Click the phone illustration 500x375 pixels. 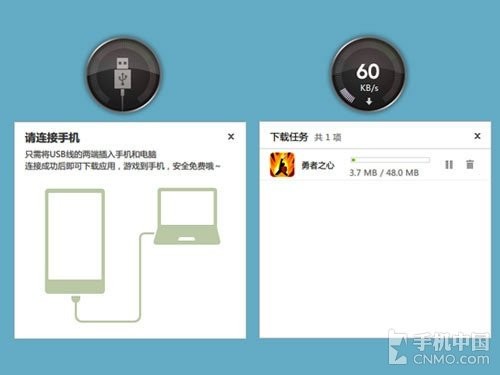pos(75,241)
